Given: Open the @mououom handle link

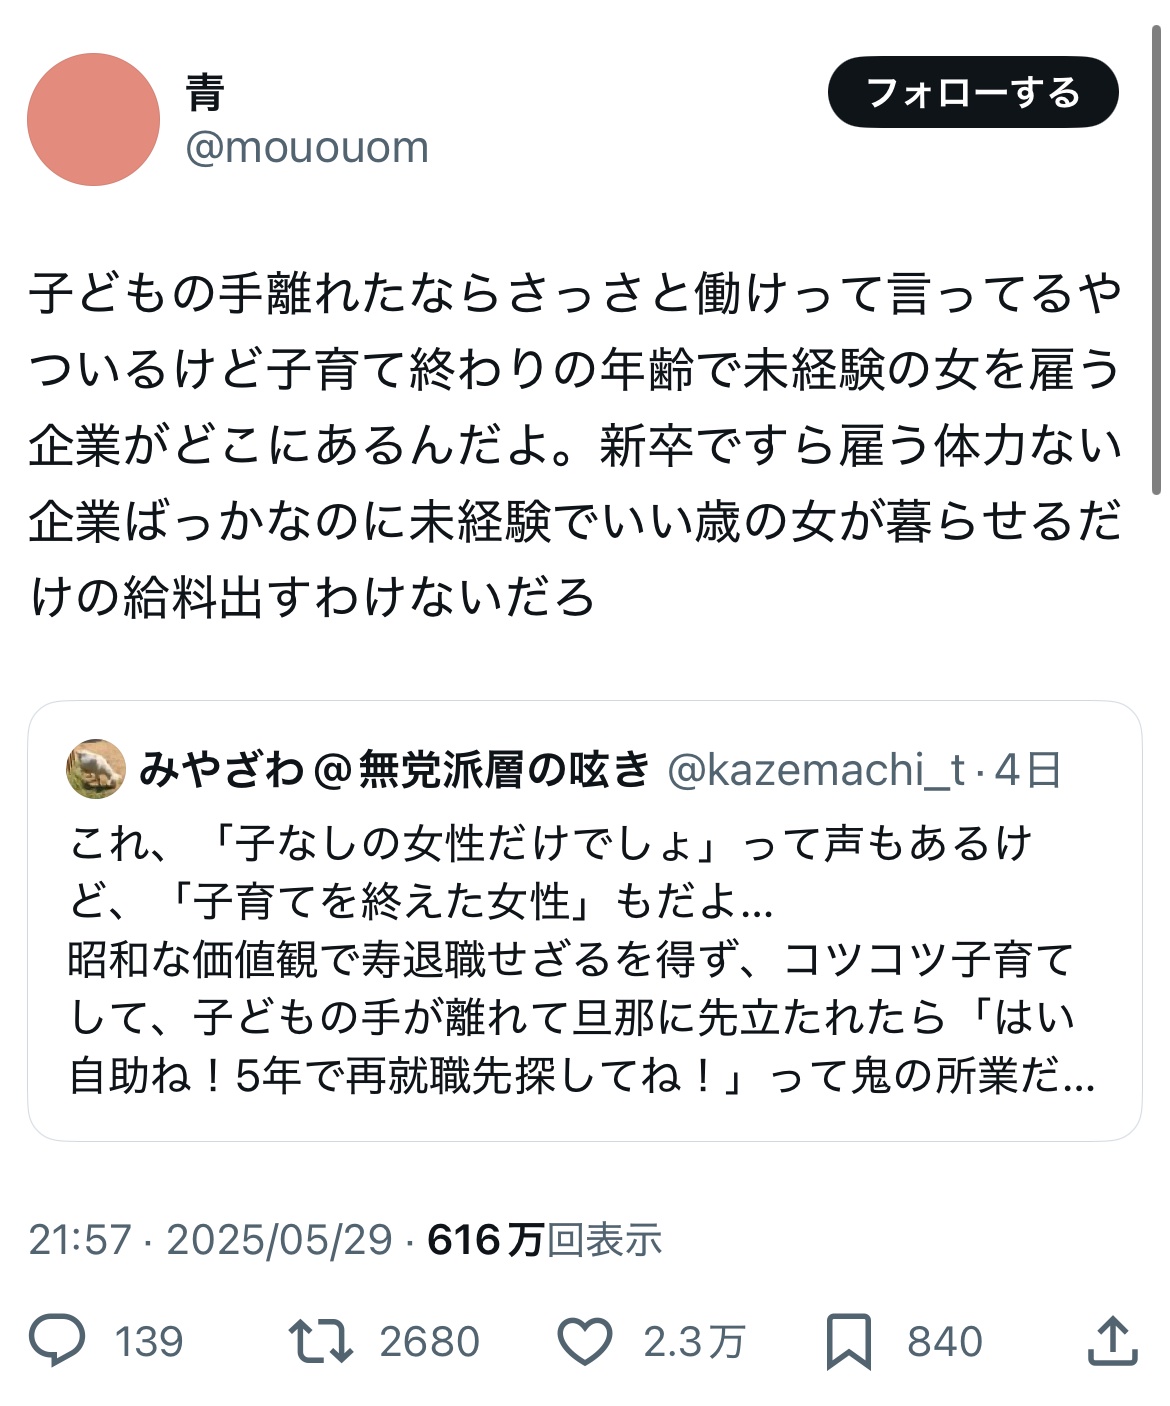Looking at the screenshot, I should [307, 148].
